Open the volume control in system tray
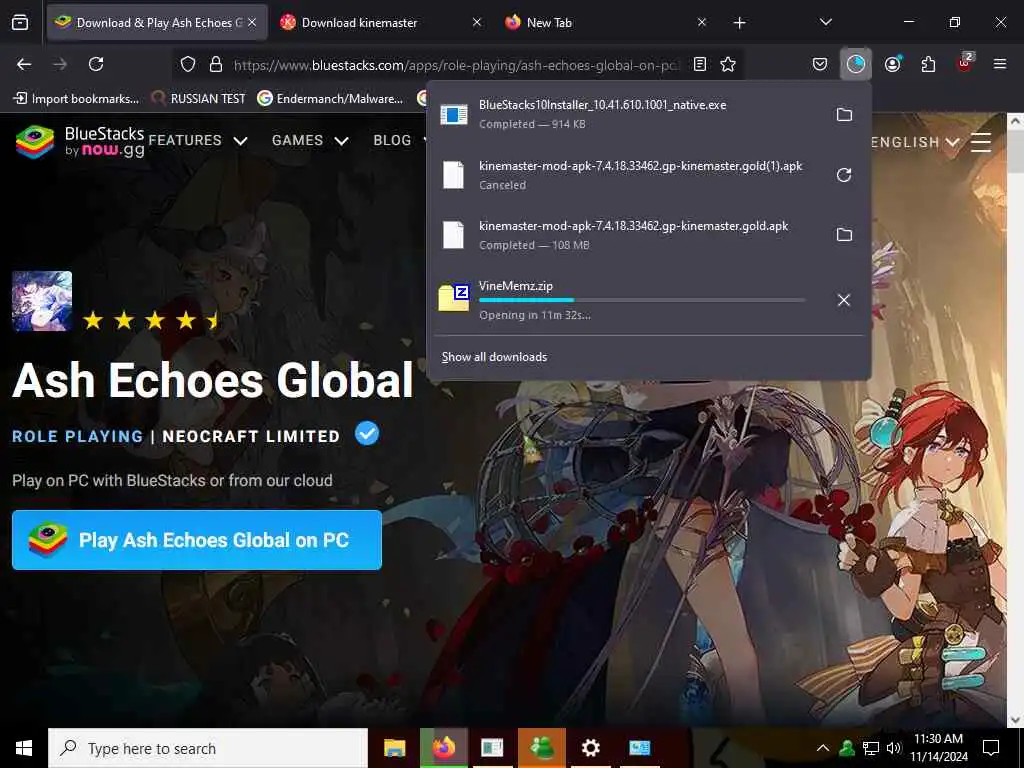Screen dimensions: 1024x768 coord(894,748)
